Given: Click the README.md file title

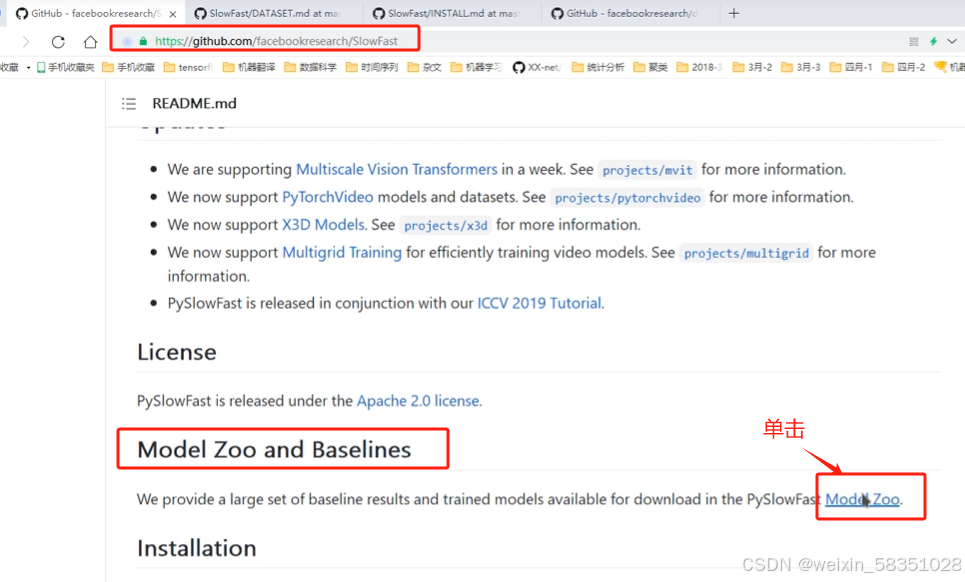Looking at the screenshot, I should click(194, 103).
